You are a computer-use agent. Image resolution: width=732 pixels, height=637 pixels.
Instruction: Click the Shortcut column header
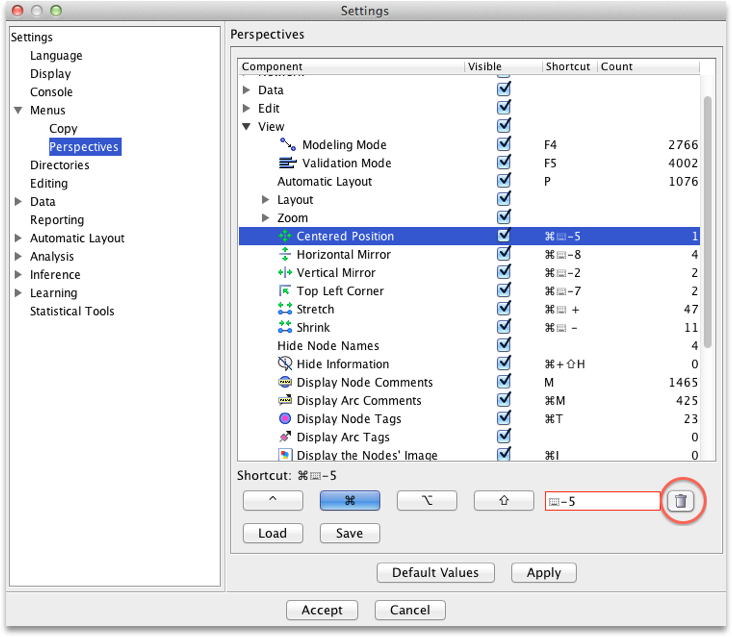click(x=570, y=66)
